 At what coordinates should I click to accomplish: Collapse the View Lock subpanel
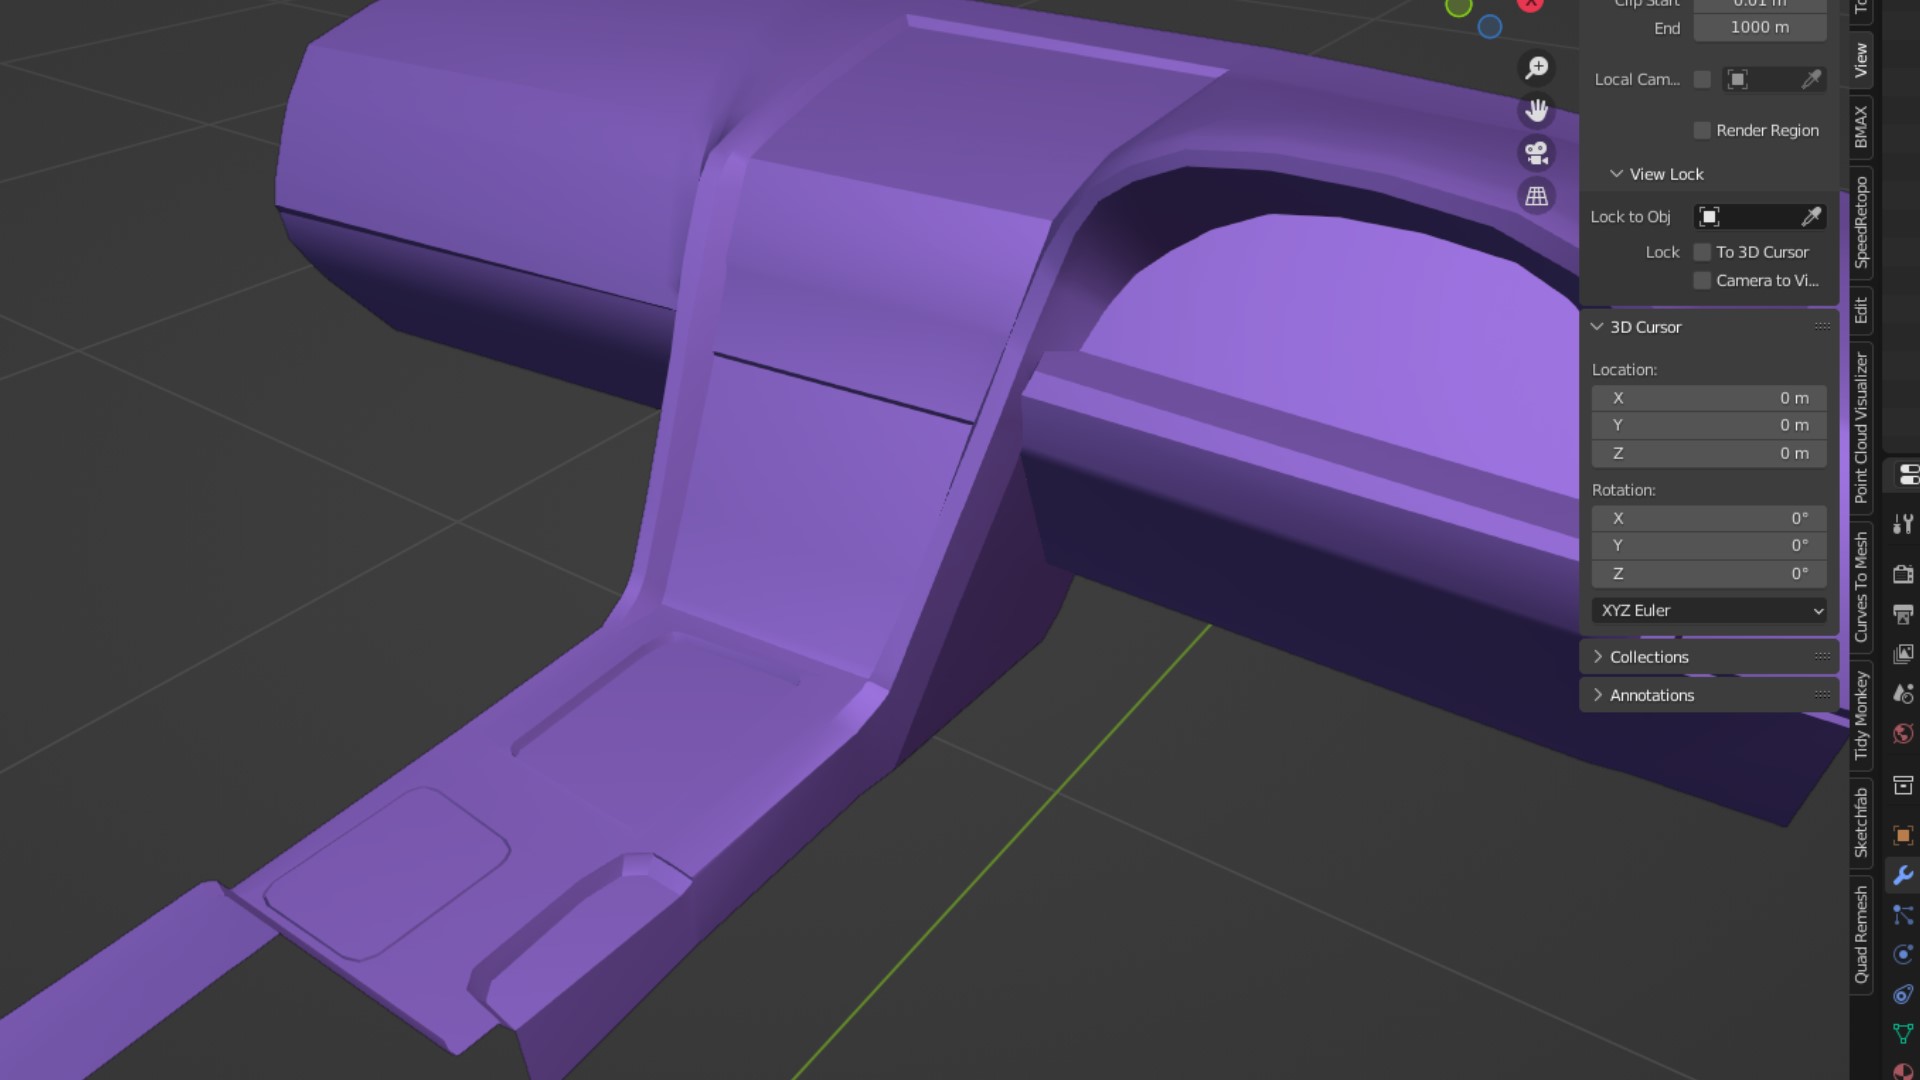click(x=1616, y=174)
